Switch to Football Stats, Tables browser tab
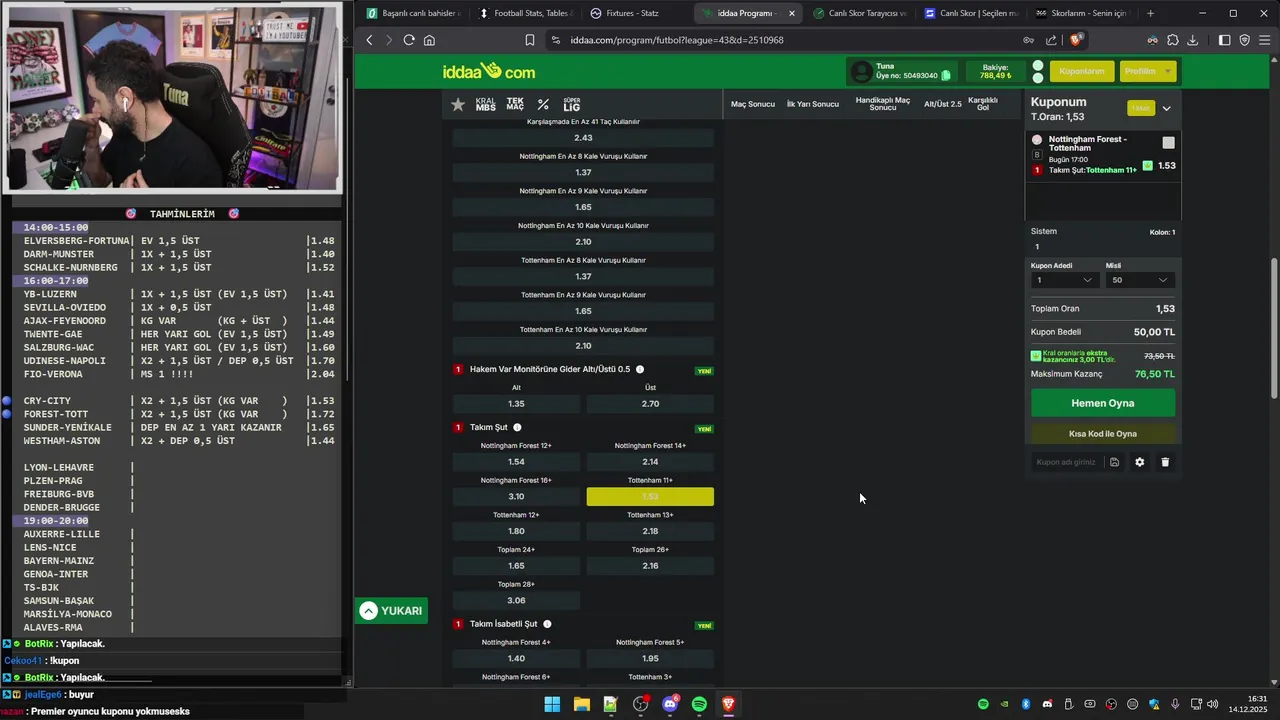This screenshot has width=1280, height=720. pyautogui.click(x=524, y=13)
